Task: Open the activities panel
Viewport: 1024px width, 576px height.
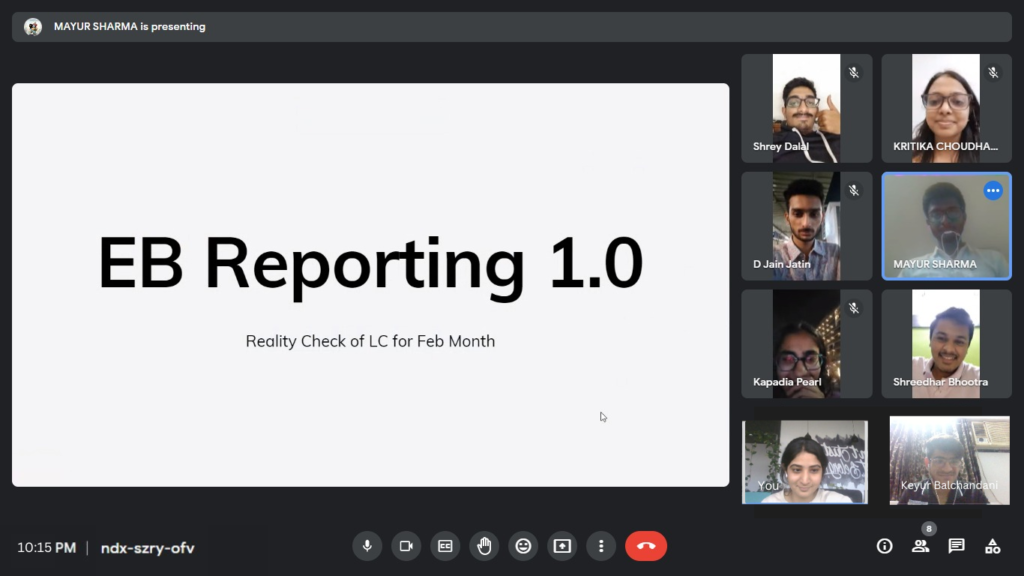Action: click(x=992, y=546)
